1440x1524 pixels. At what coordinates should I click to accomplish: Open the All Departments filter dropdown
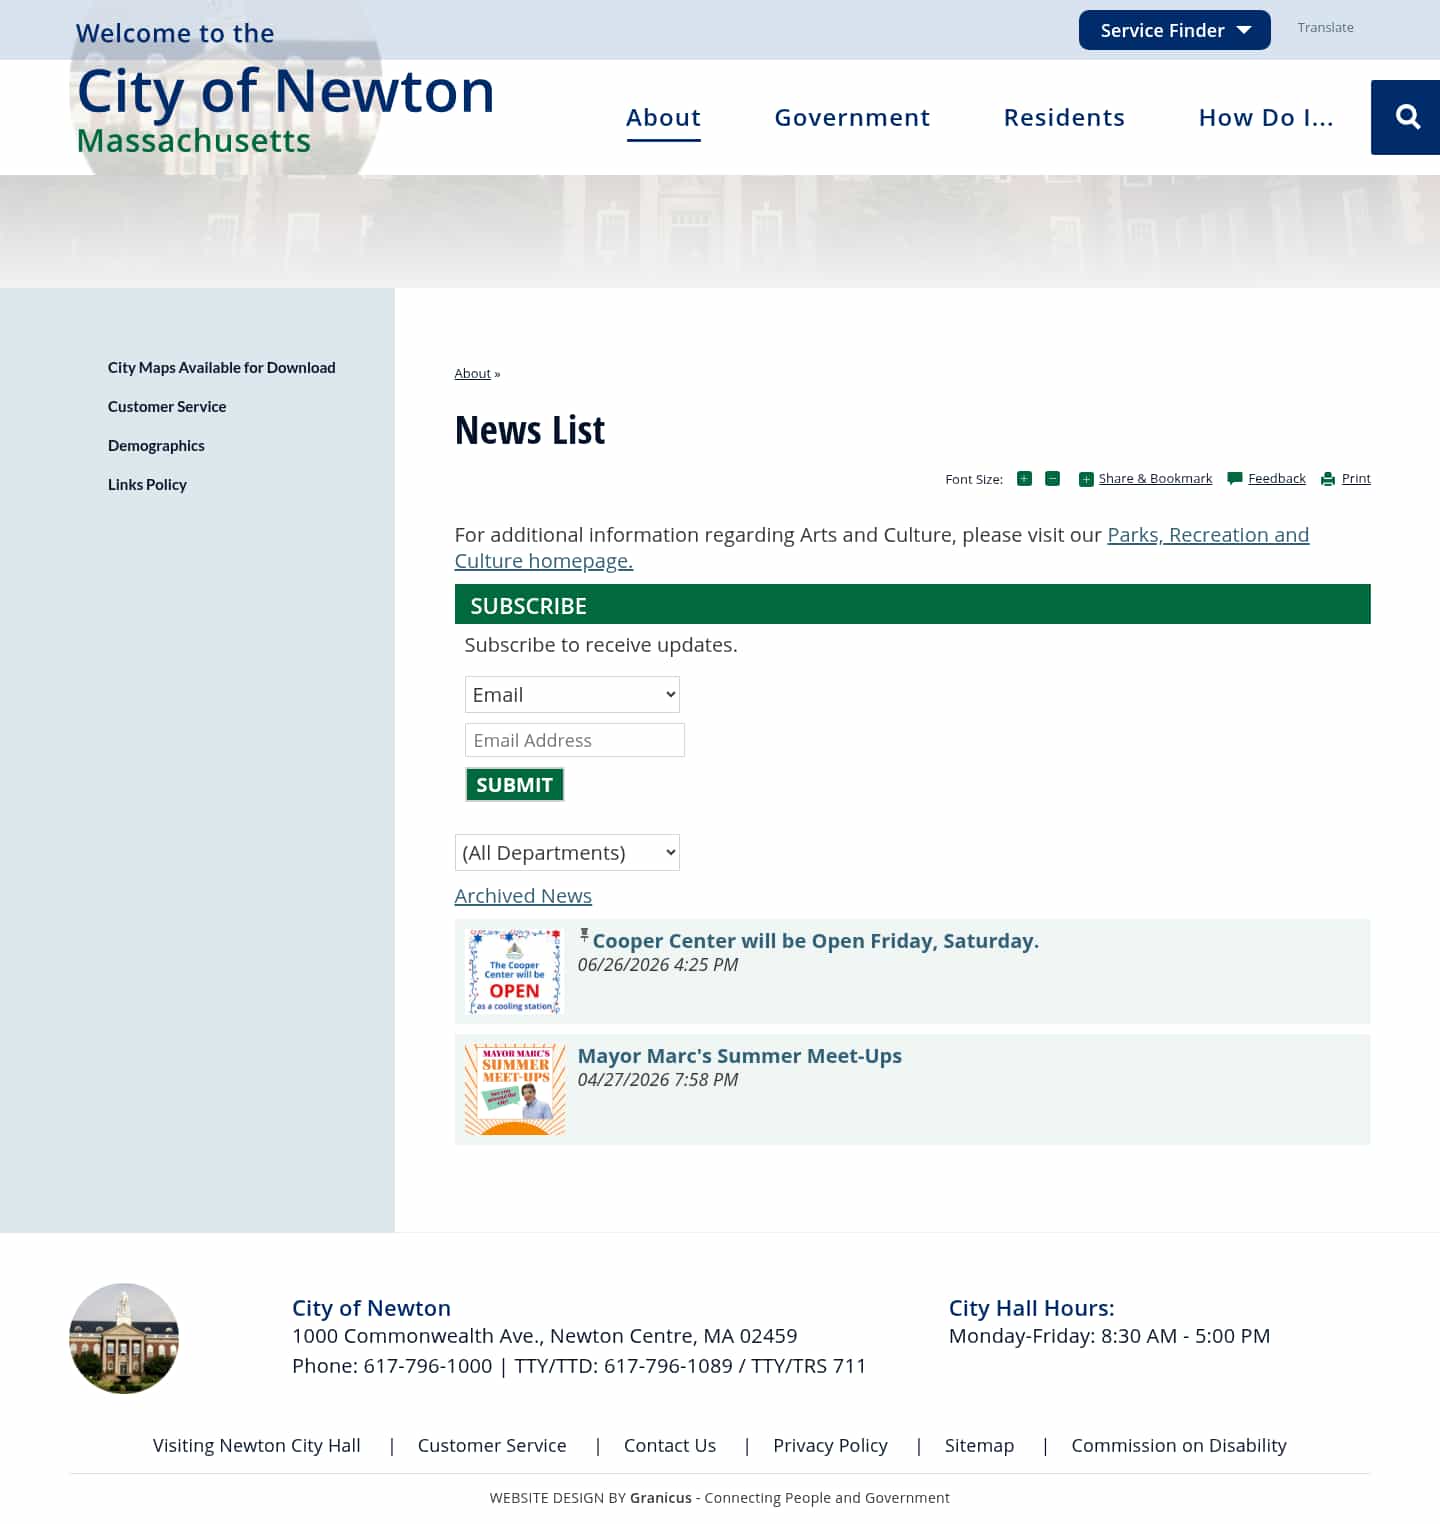tap(567, 853)
